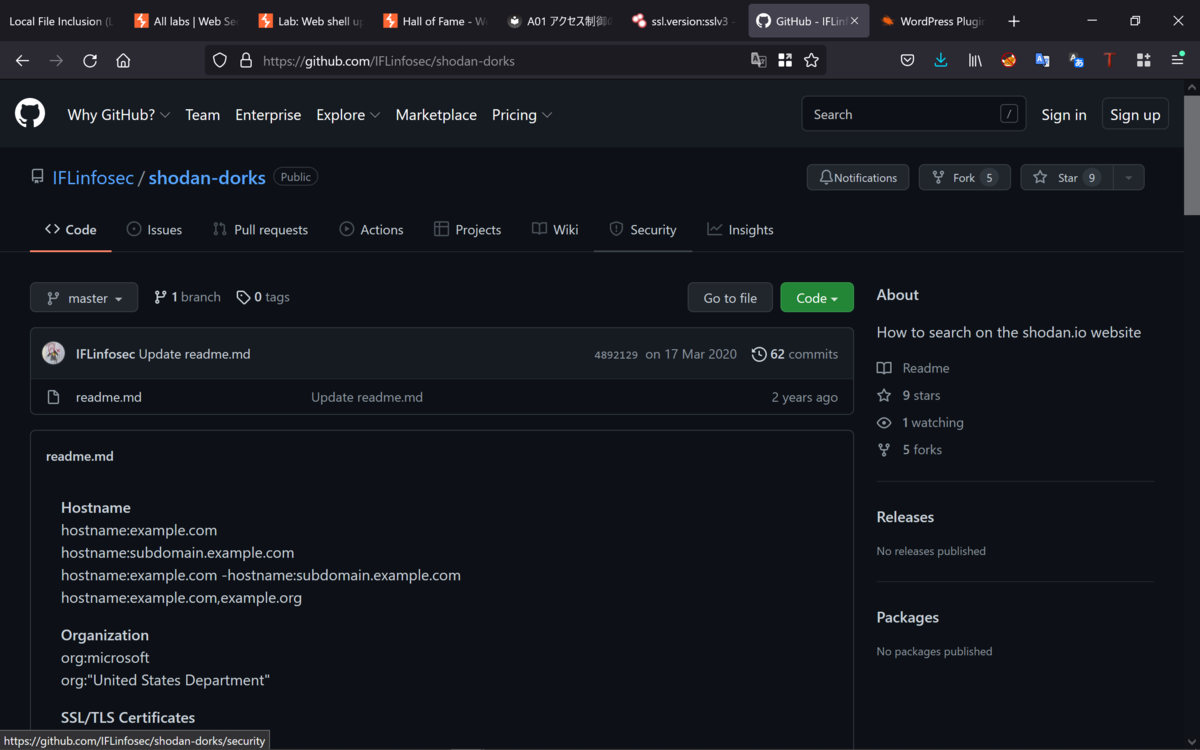Expand the star lists dropdown arrow

point(1128,177)
